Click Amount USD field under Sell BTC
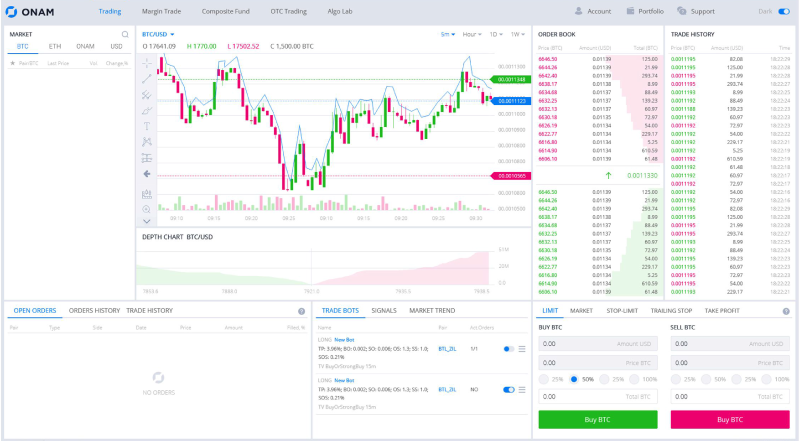Image resolution: width=800 pixels, height=441 pixels. click(730, 344)
